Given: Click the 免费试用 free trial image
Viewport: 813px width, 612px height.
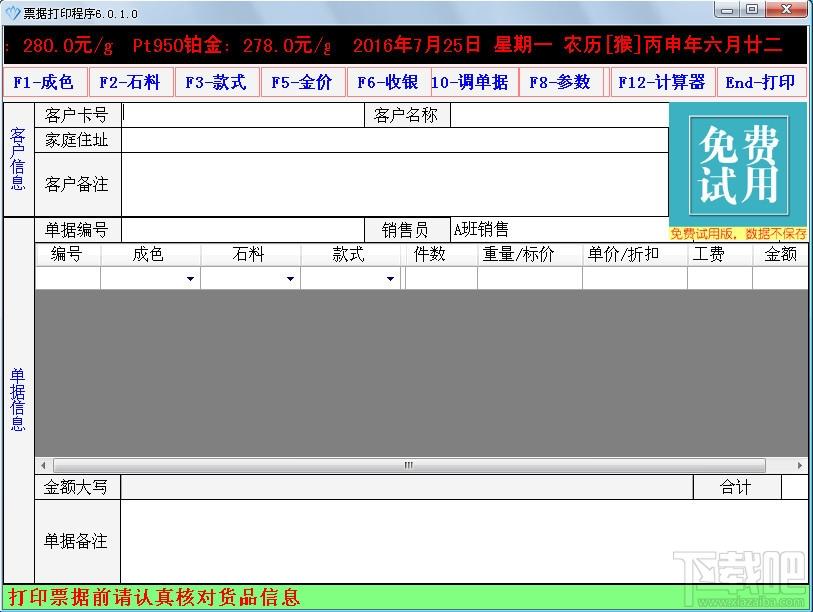Looking at the screenshot, I should 738,165.
